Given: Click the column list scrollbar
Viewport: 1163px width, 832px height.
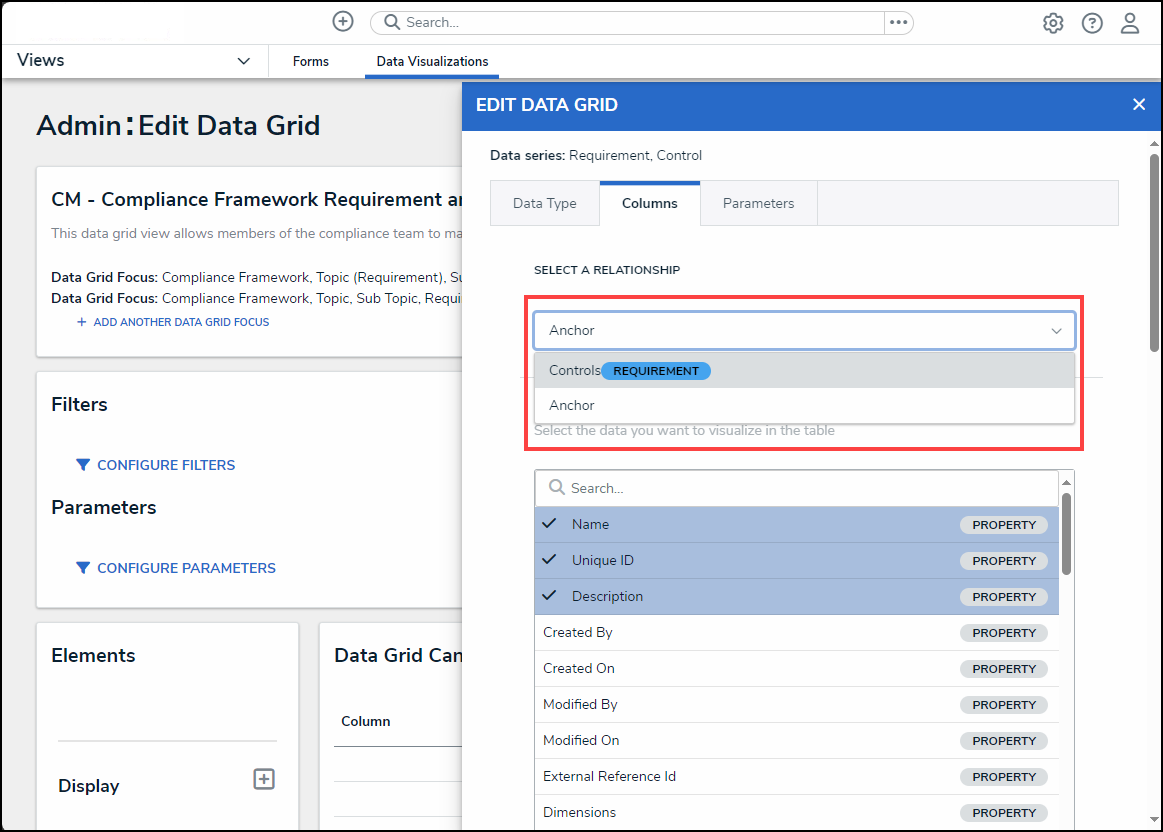Looking at the screenshot, I should pyautogui.click(x=1066, y=535).
